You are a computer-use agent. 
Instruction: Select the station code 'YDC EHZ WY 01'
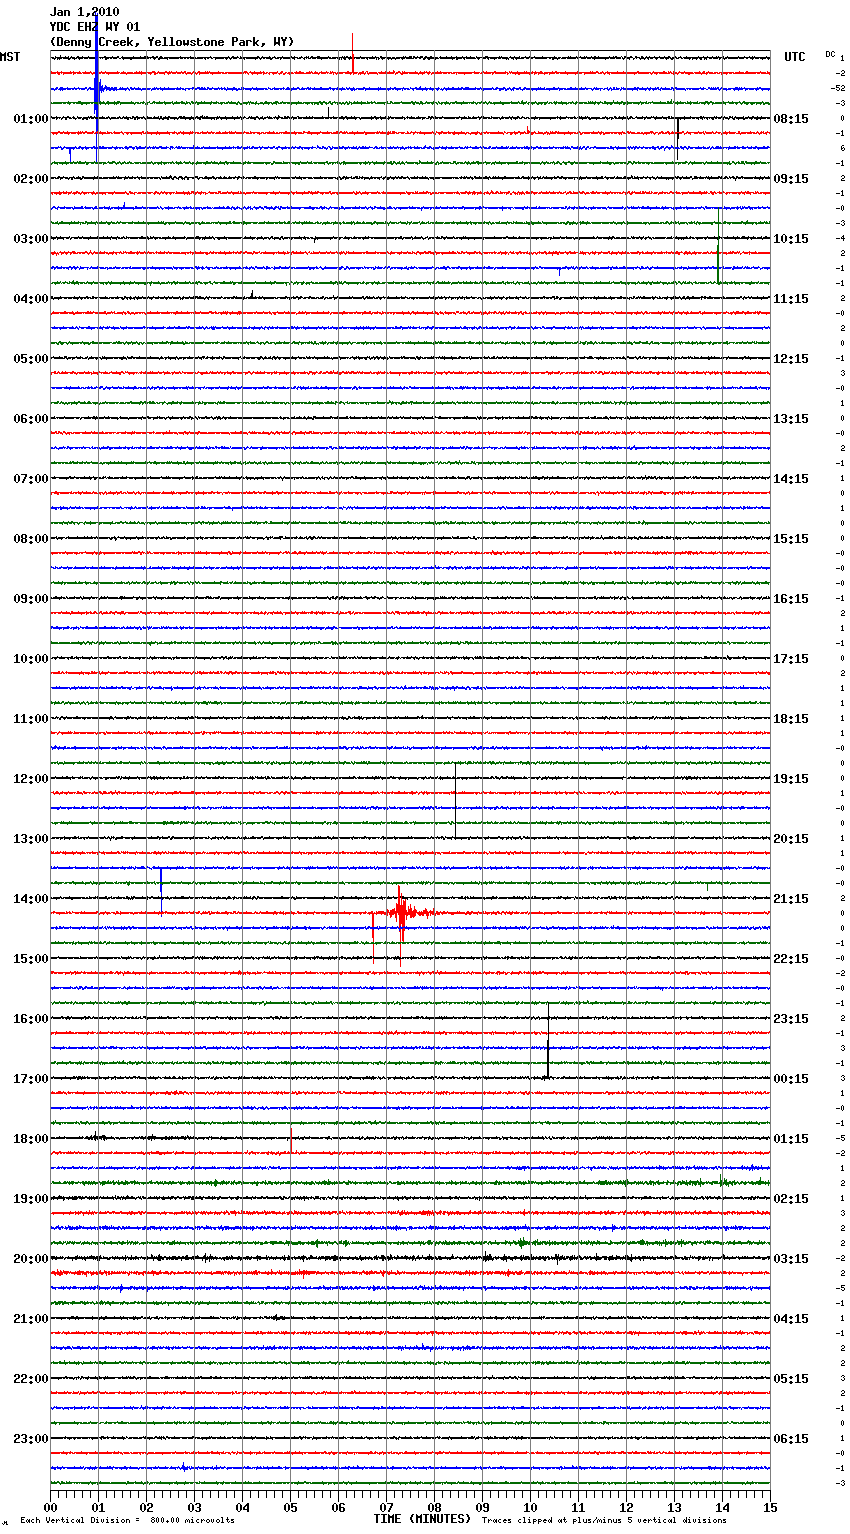click(95, 27)
